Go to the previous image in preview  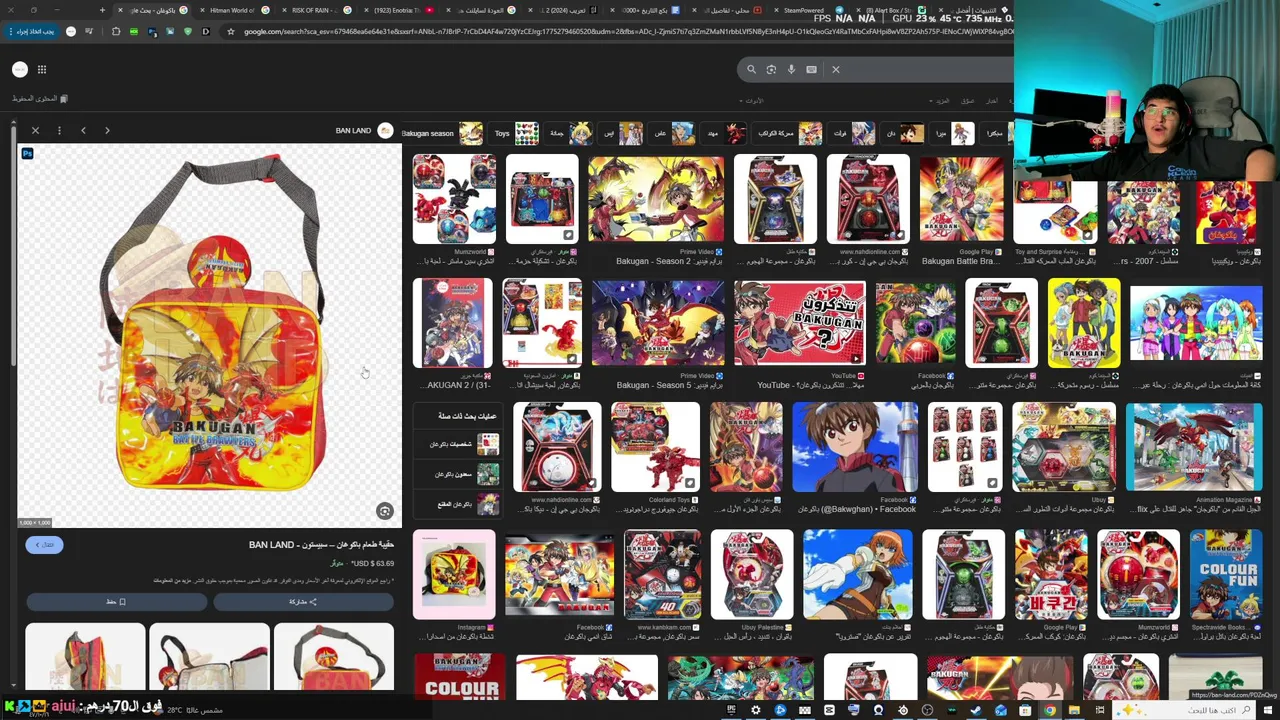click(x=83, y=130)
